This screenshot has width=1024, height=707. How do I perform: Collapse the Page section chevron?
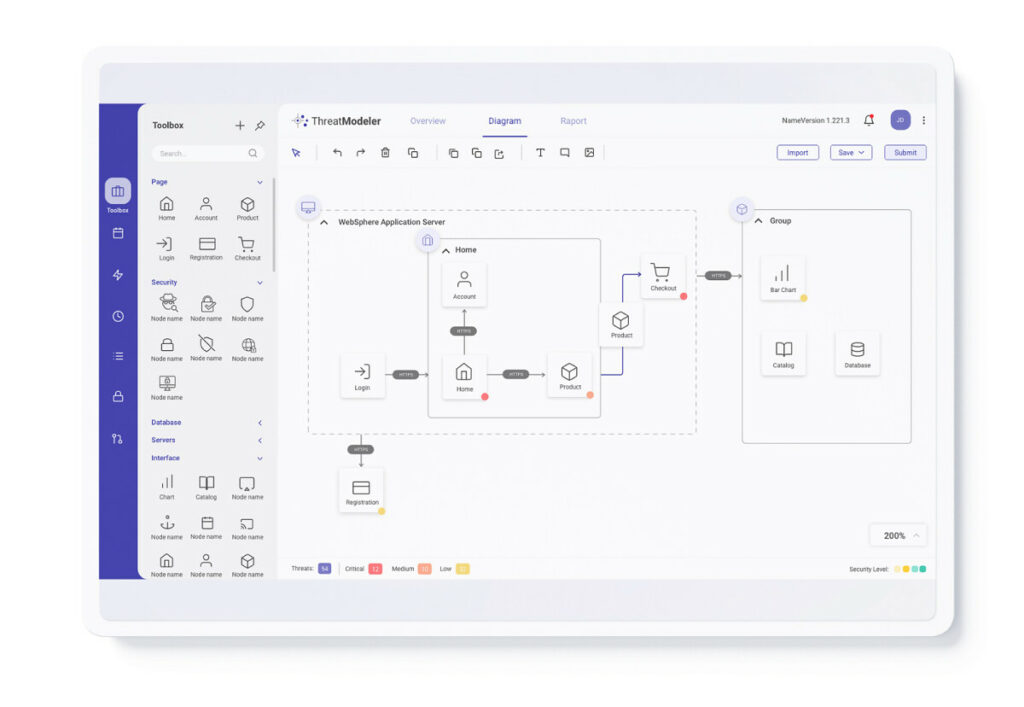(x=260, y=182)
